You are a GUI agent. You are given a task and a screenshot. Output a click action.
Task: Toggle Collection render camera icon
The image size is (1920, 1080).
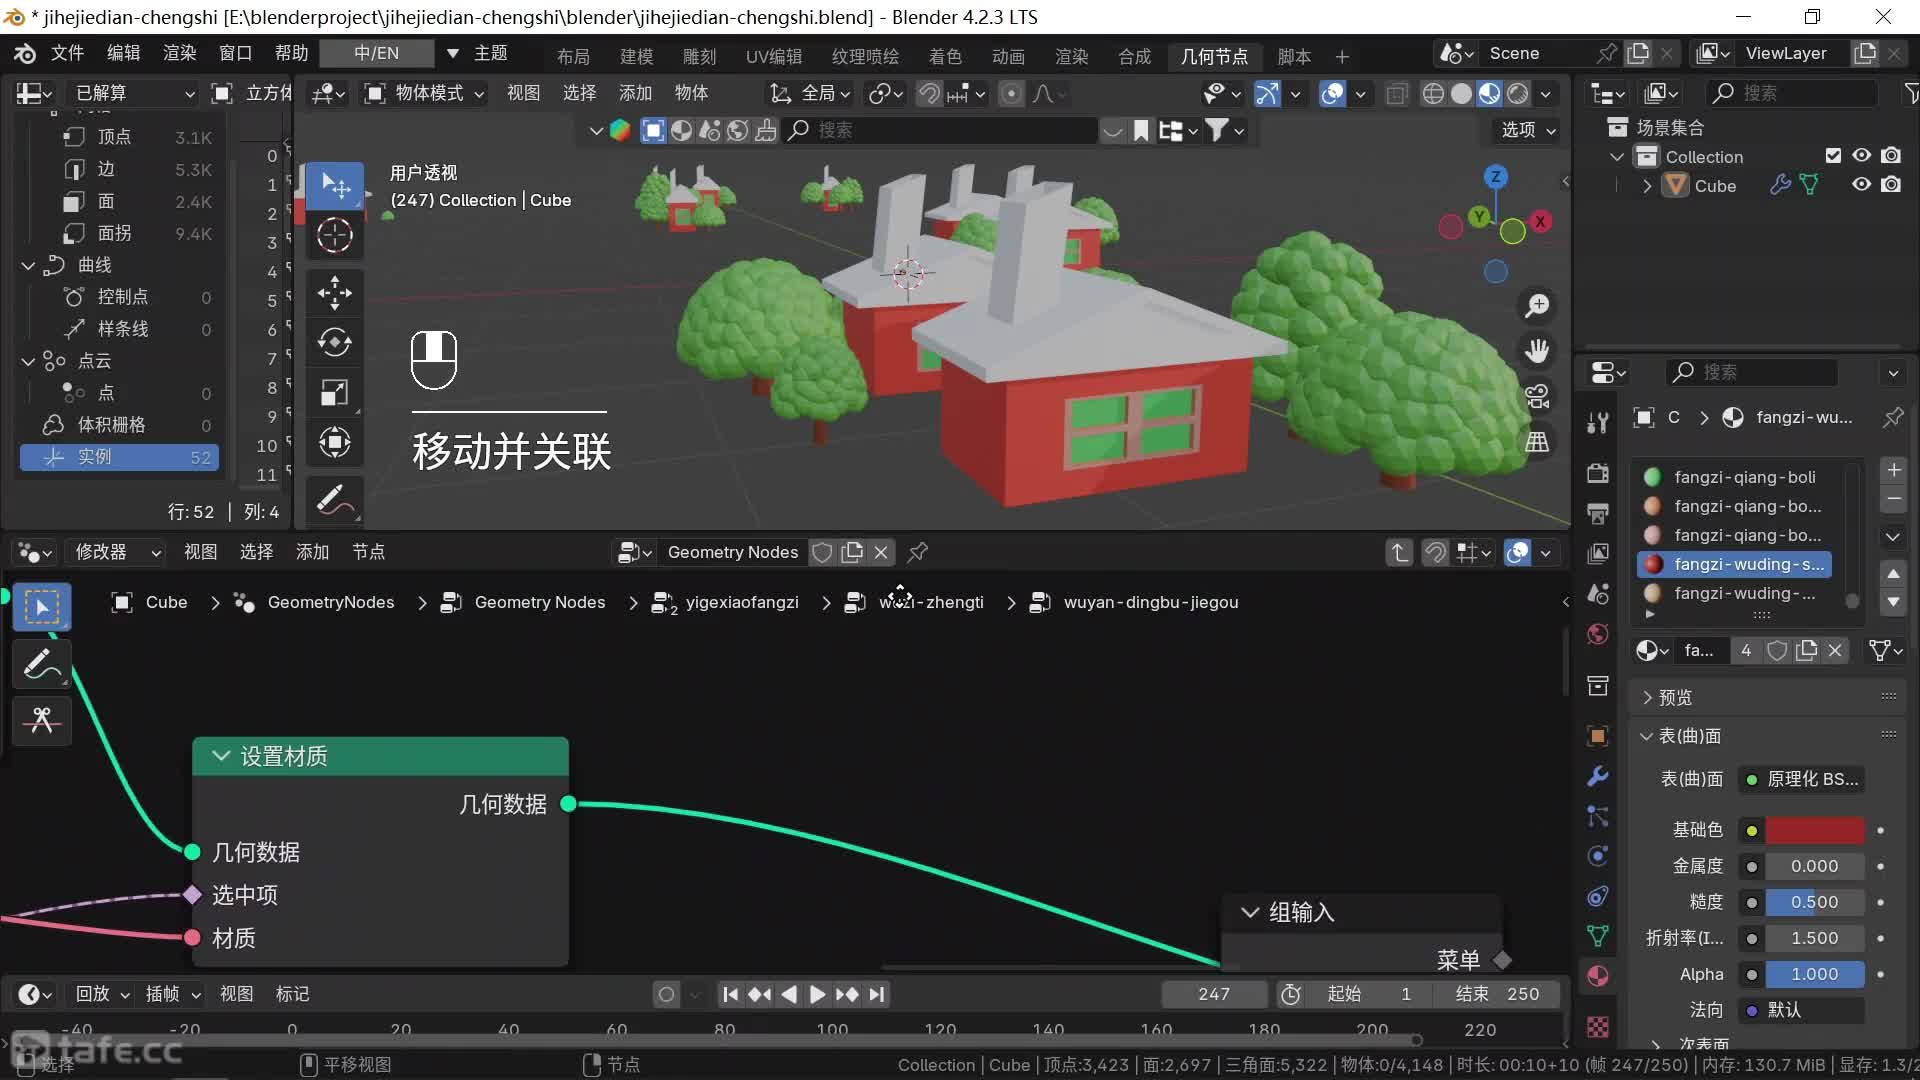(1891, 156)
